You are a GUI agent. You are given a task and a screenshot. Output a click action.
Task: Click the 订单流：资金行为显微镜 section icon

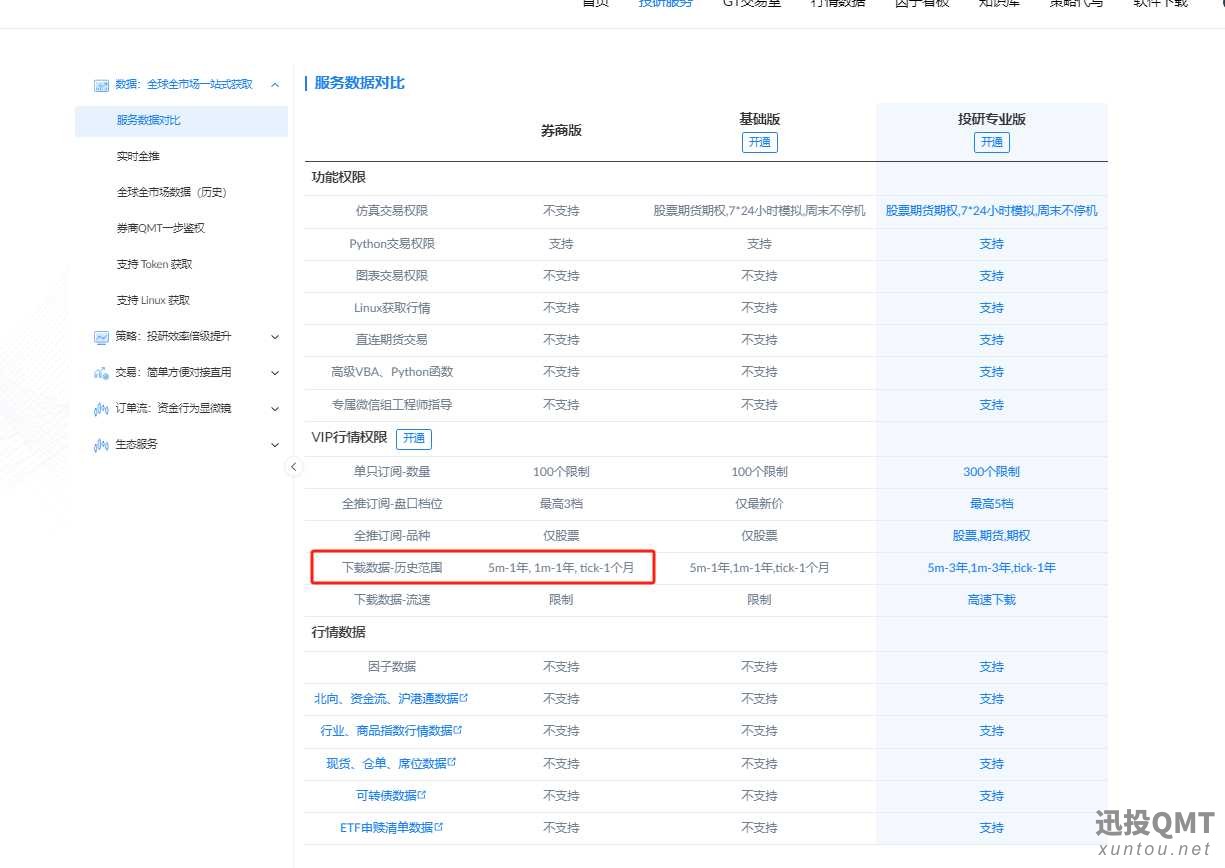[x=101, y=409]
